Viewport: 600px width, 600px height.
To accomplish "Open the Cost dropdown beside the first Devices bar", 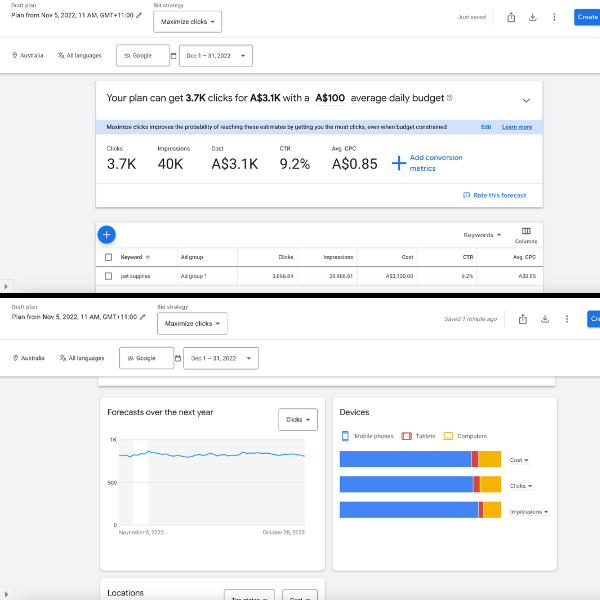I will 519,460.
